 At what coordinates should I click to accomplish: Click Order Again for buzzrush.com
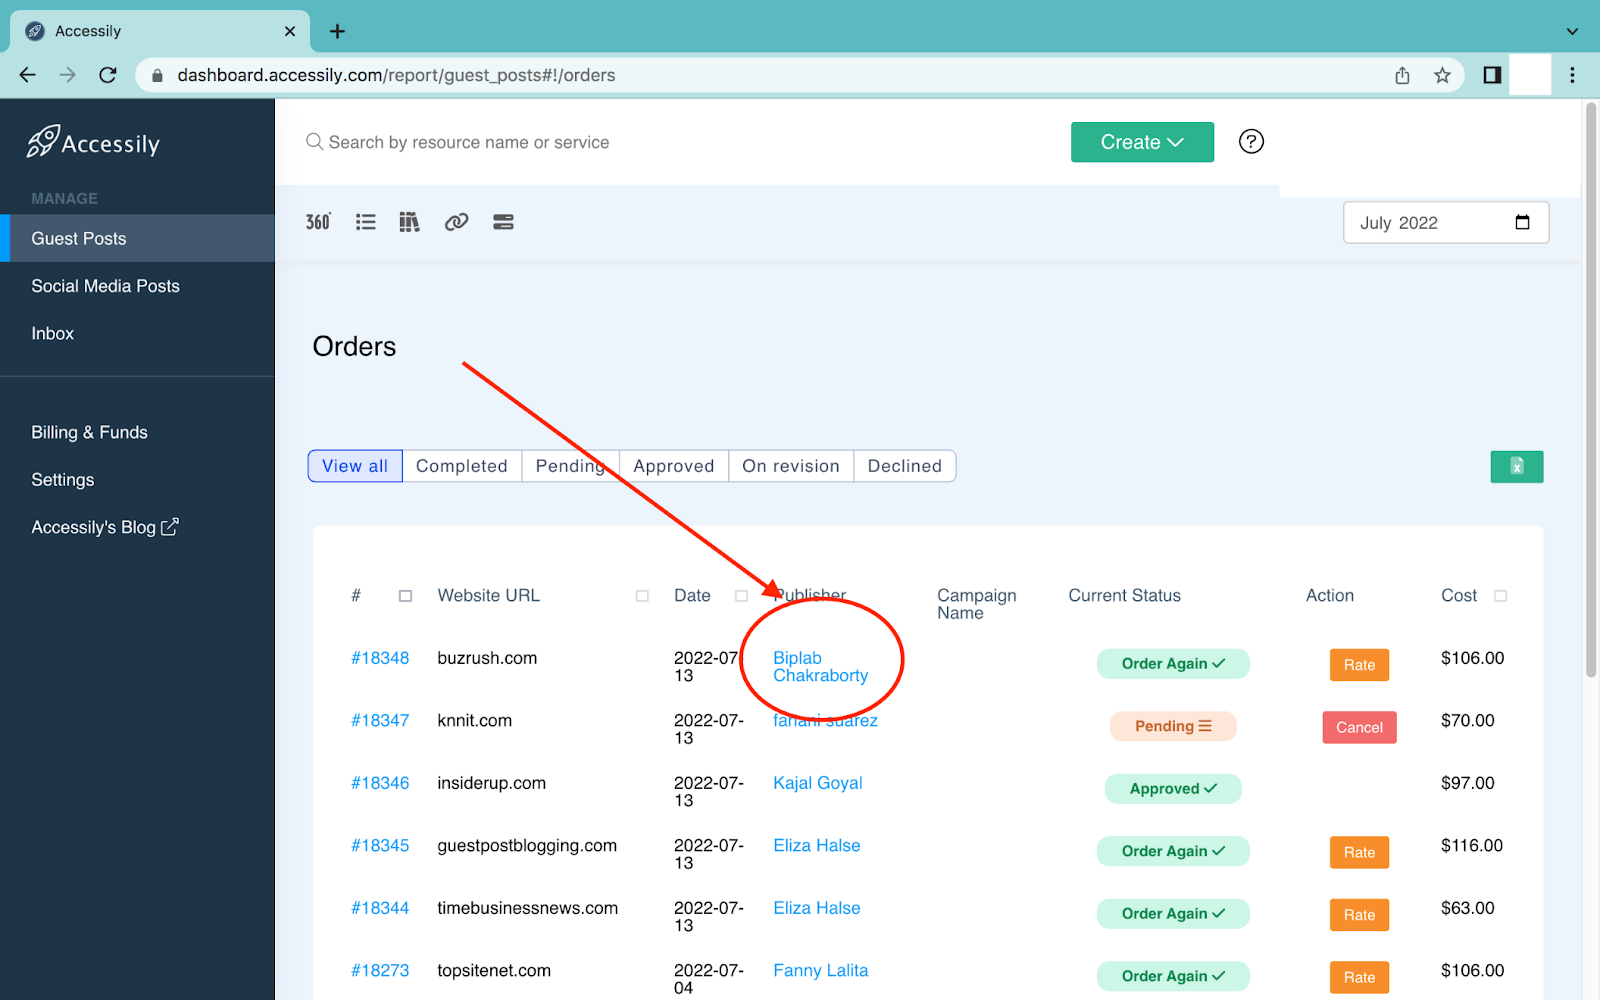point(1173,664)
